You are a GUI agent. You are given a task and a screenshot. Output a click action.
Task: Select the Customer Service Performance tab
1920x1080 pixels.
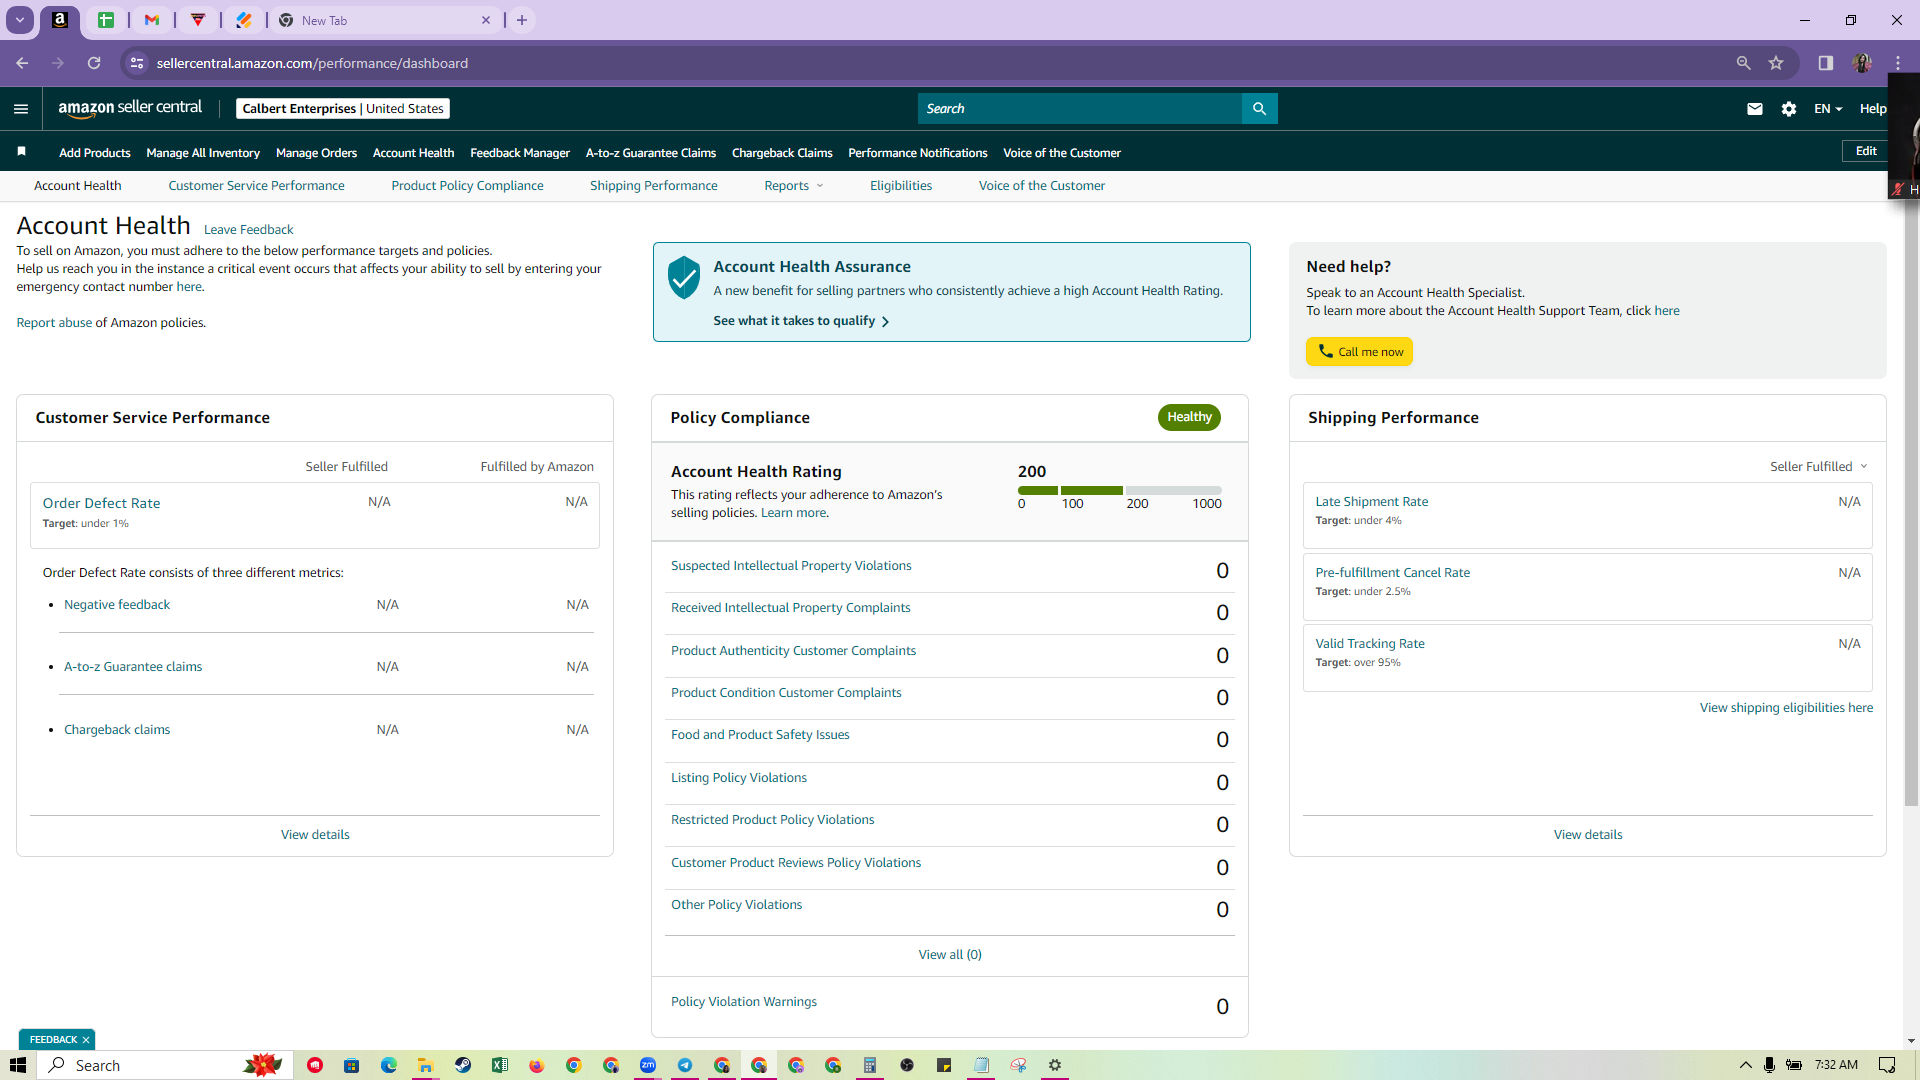(256, 186)
